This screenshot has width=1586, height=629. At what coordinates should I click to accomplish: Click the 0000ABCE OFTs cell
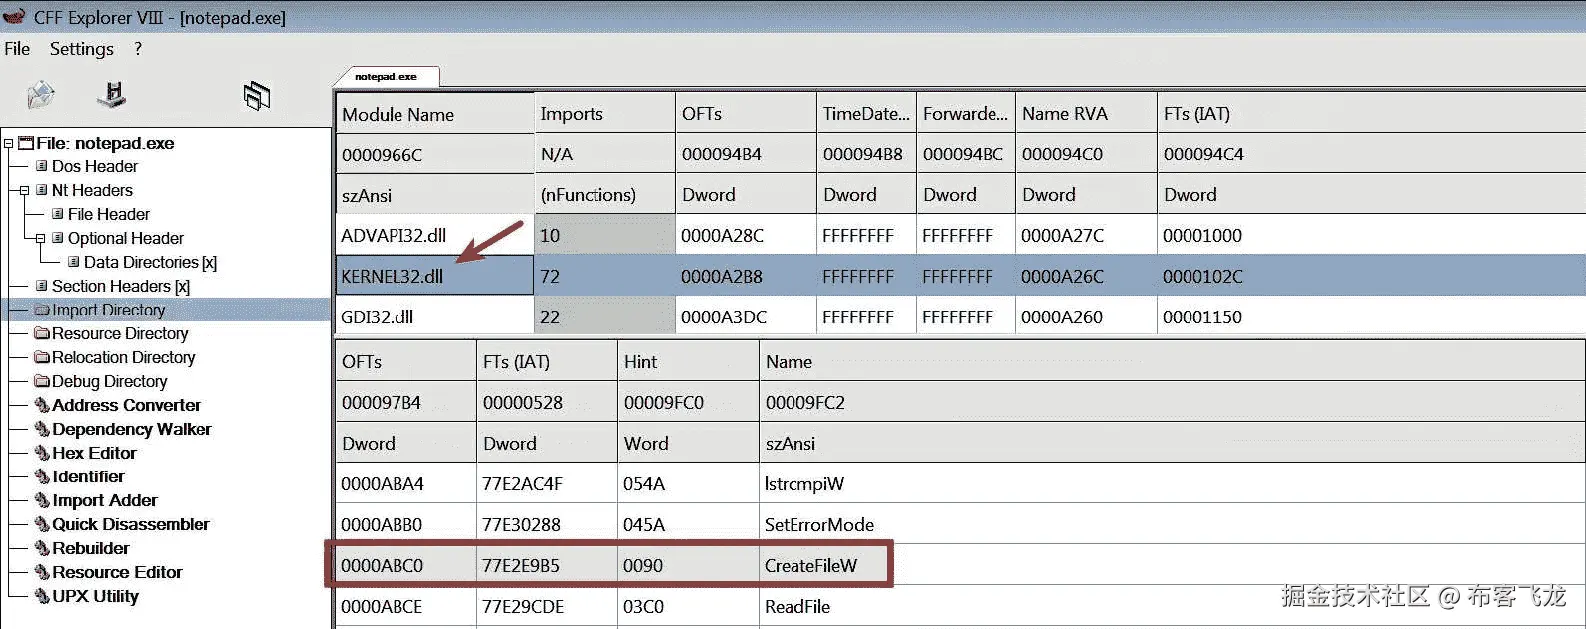[x=405, y=607]
